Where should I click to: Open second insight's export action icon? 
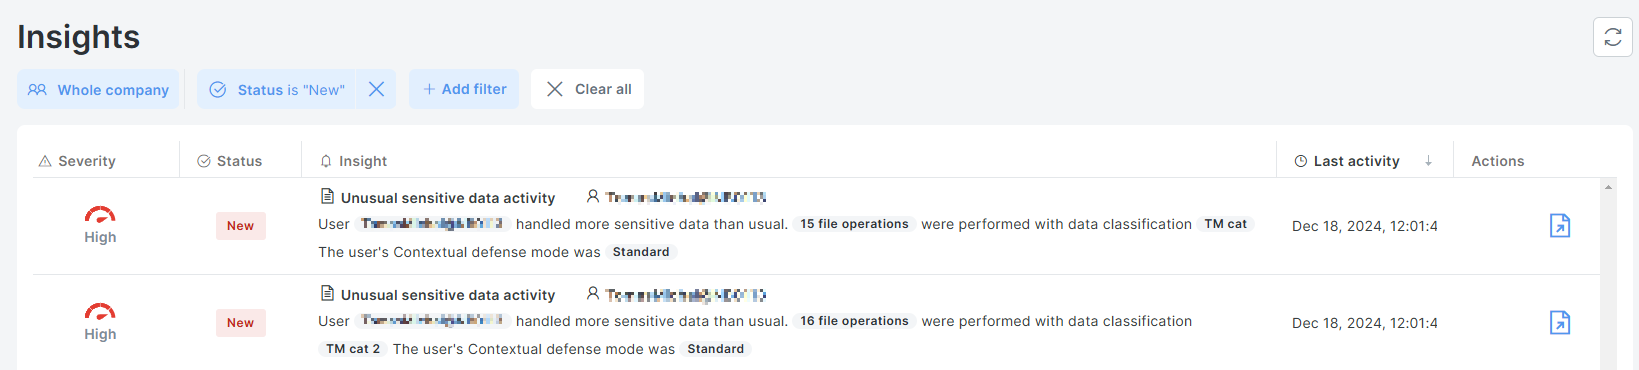(1559, 323)
